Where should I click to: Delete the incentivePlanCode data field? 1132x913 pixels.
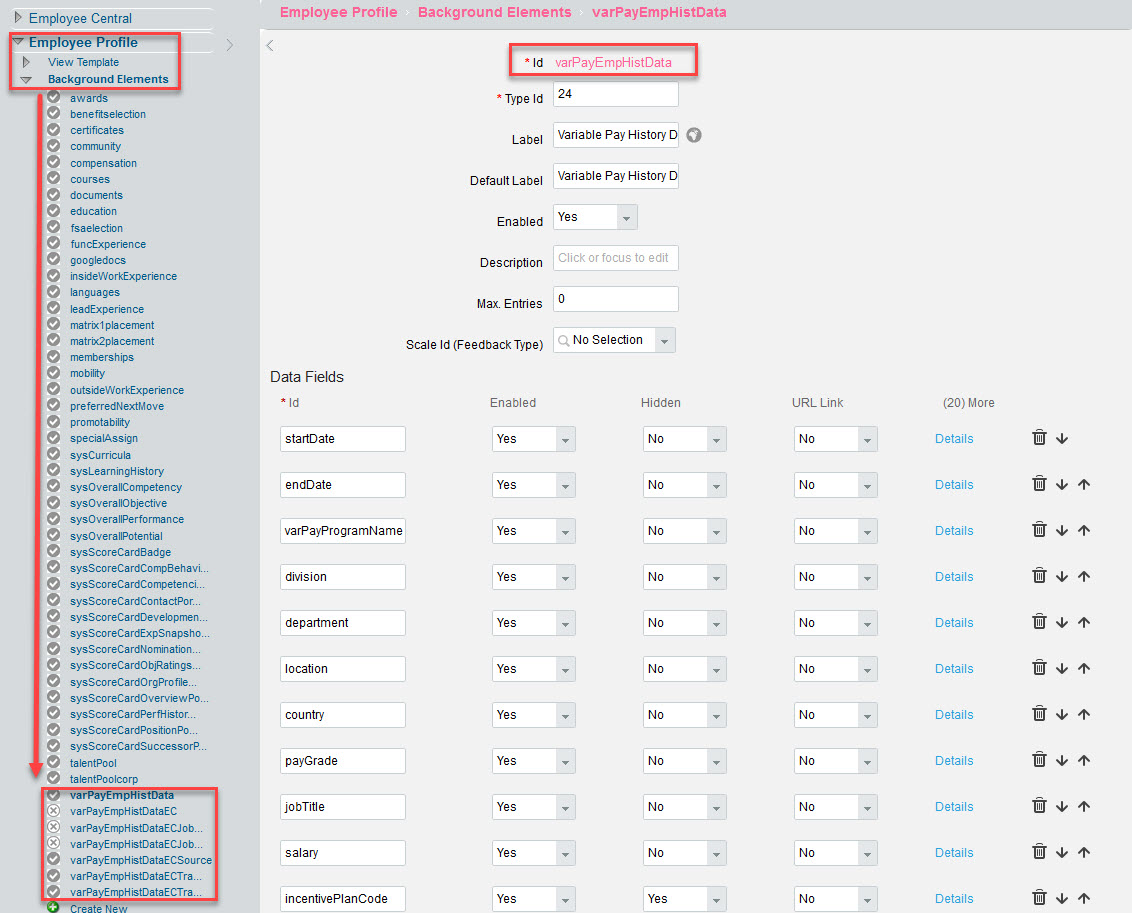tap(1039, 898)
